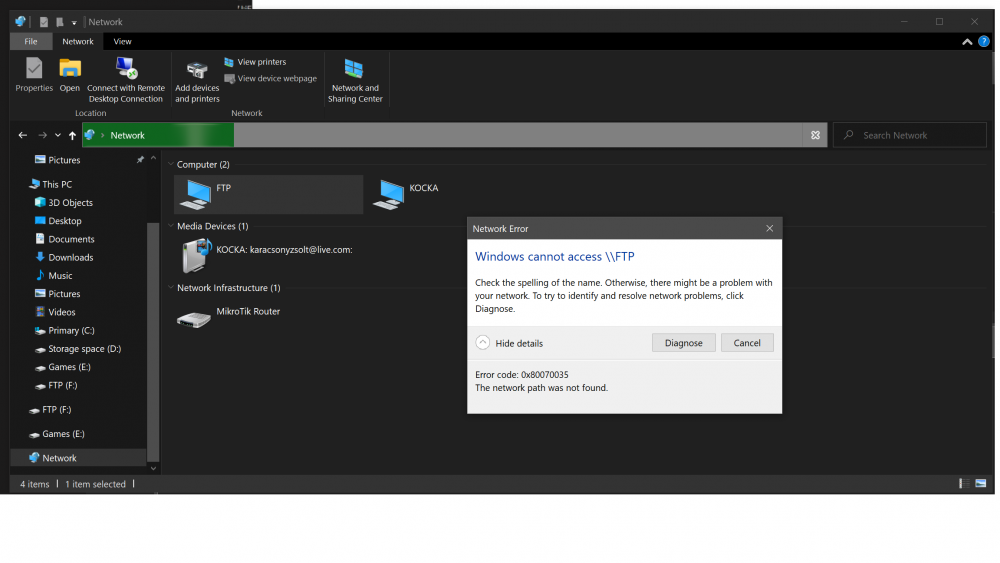Open the Primary (C:) drive
The image size is (1000, 563).
pyautogui.click(x=71, y=330)
